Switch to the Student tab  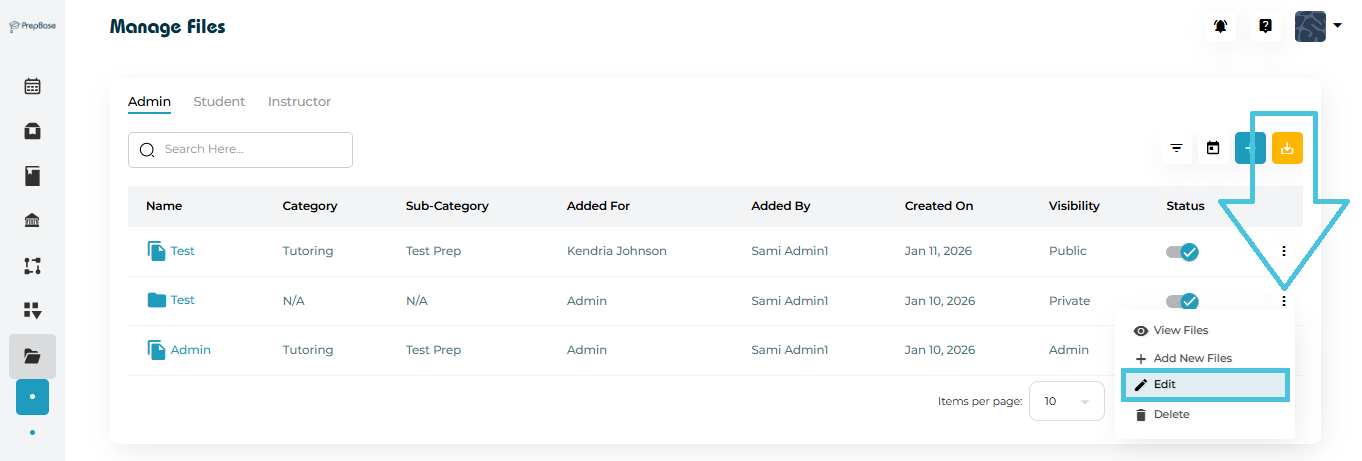pos(219,102)
